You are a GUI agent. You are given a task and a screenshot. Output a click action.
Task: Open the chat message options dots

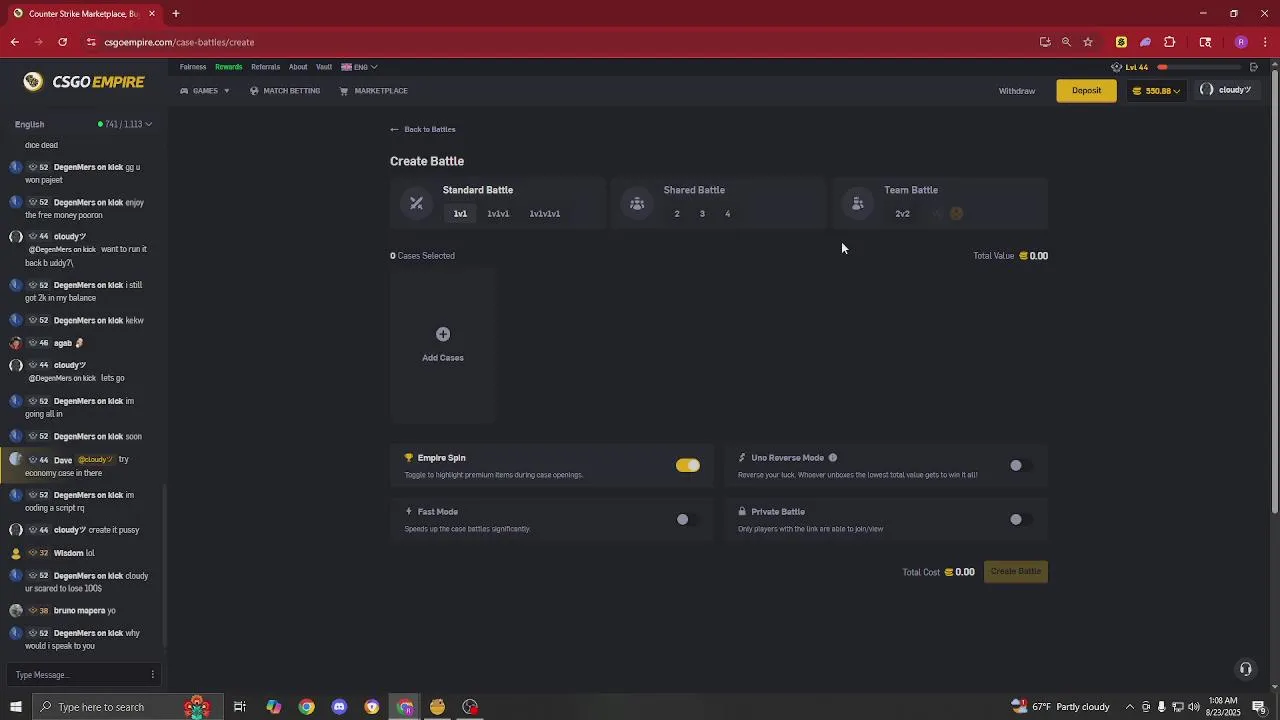coord(152,675)
